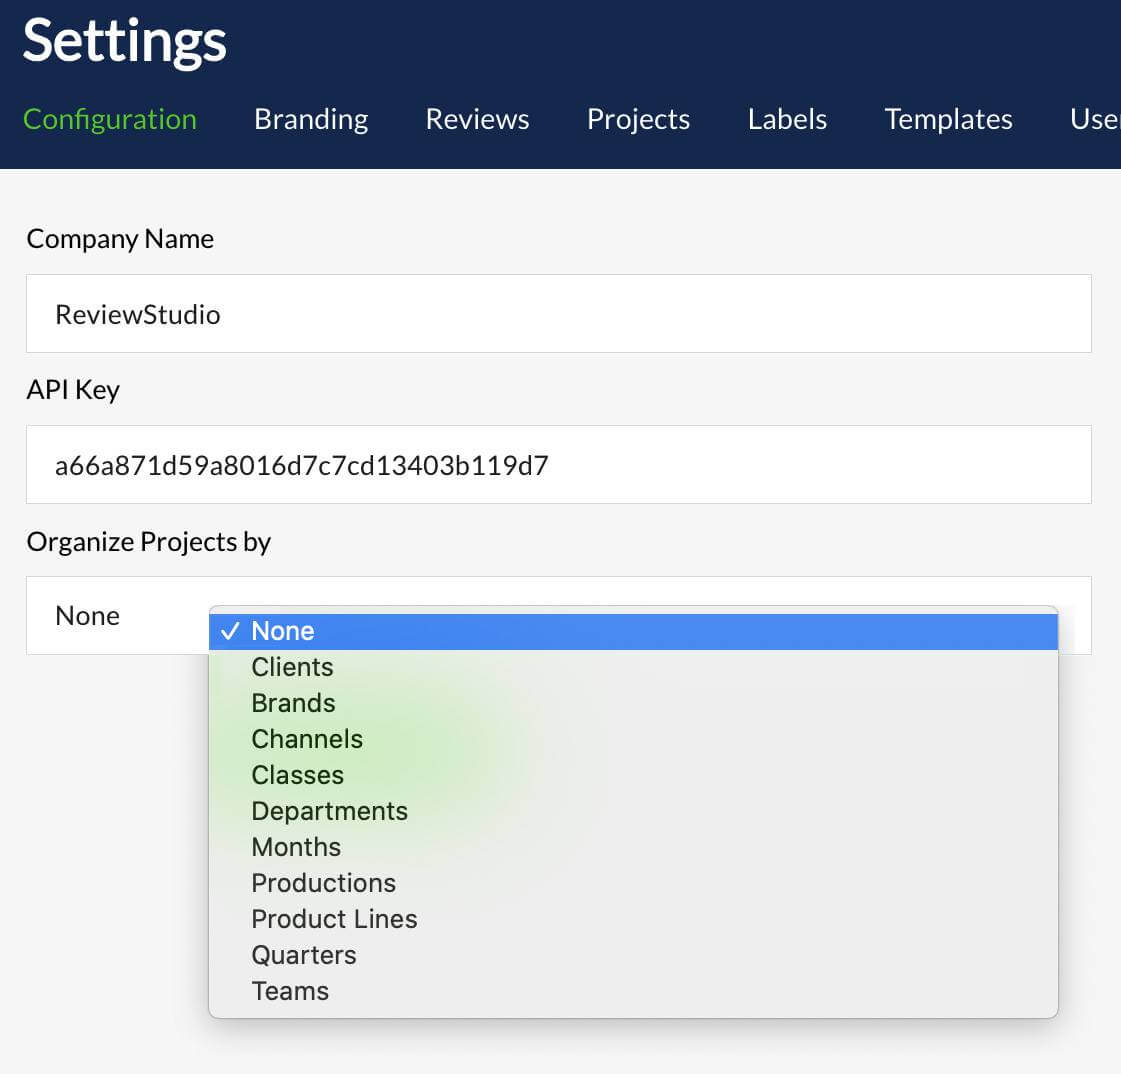Screen dimensions: 1121x1074
Task: Pick the Teams option
Action: [x=633, y=991]
